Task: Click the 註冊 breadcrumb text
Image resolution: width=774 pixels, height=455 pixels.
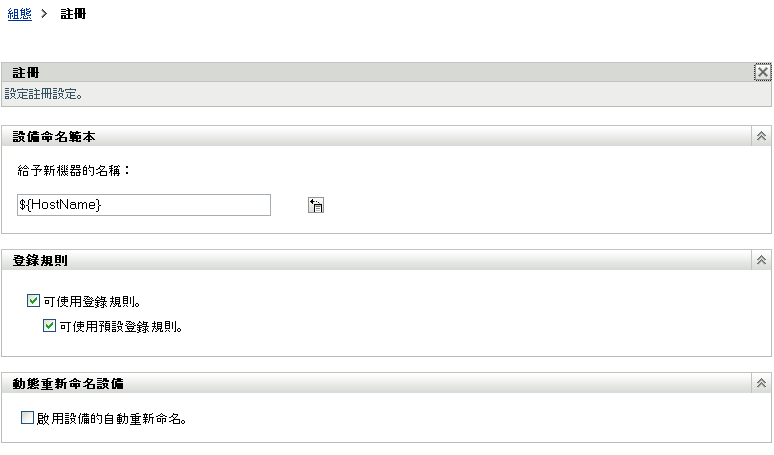Action: pyautogui.click(x=73, y=15)
